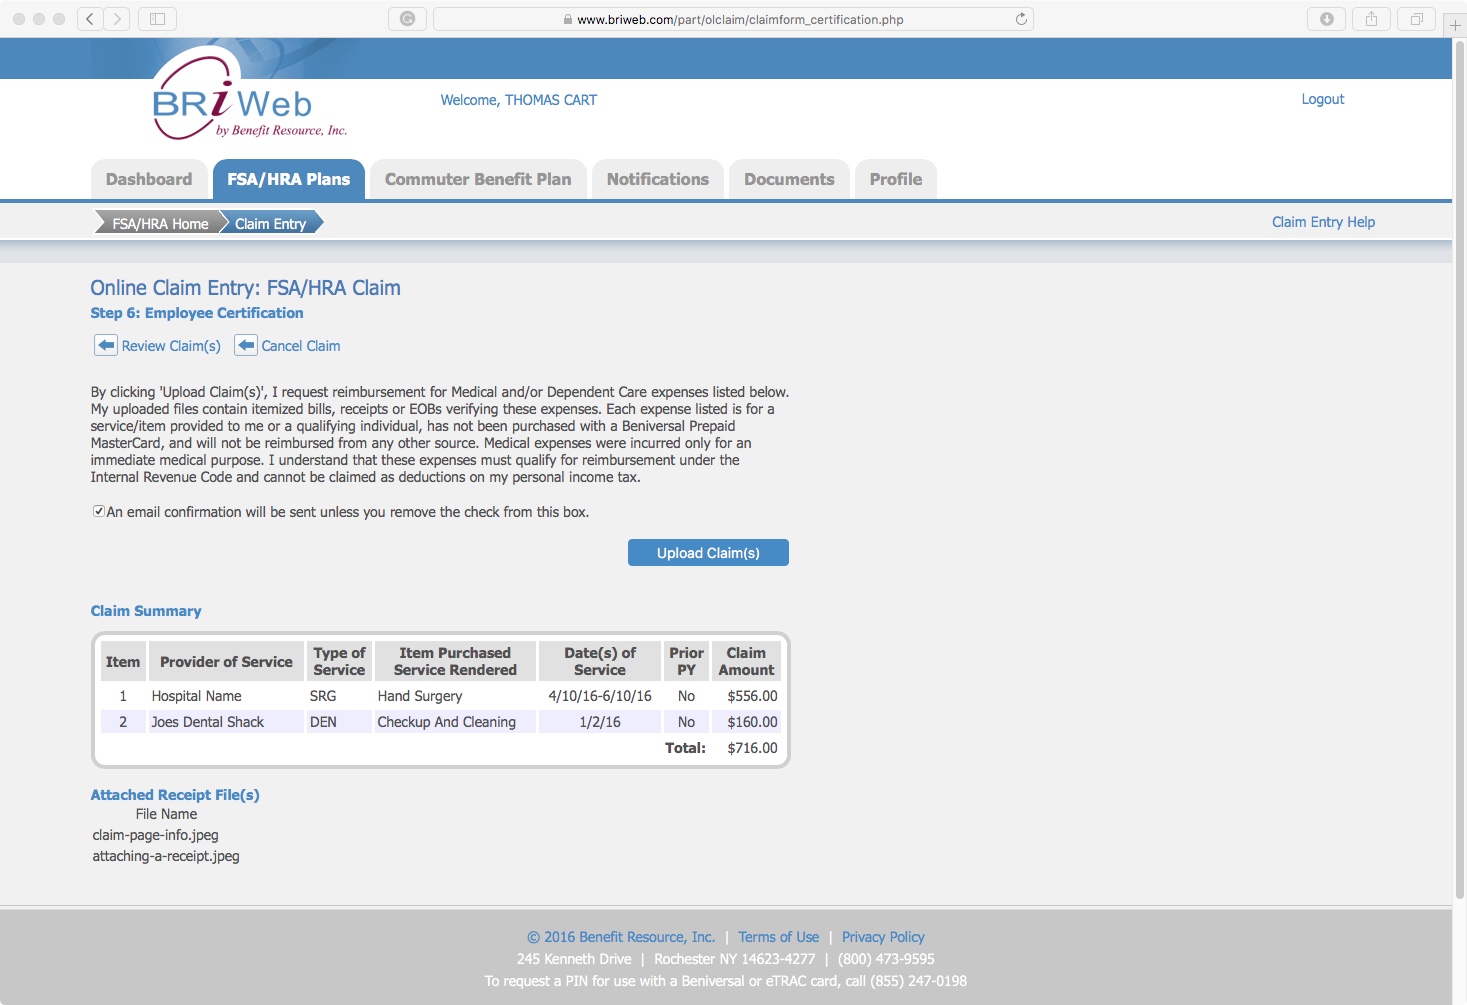Viewport: 1467px width, 1005px height.
Task: Click the browser back navigation arrow
Action: [x=88, y=18]
